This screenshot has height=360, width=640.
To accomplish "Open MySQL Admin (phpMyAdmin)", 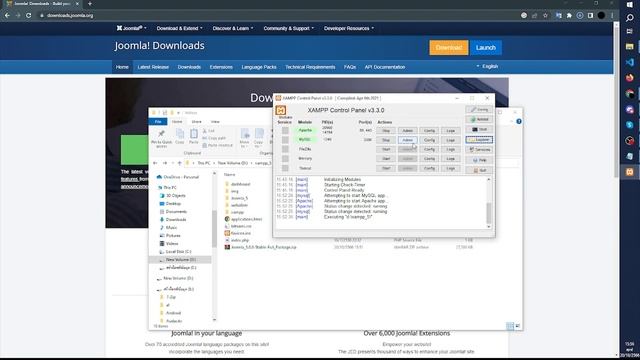I will point(407,140).
